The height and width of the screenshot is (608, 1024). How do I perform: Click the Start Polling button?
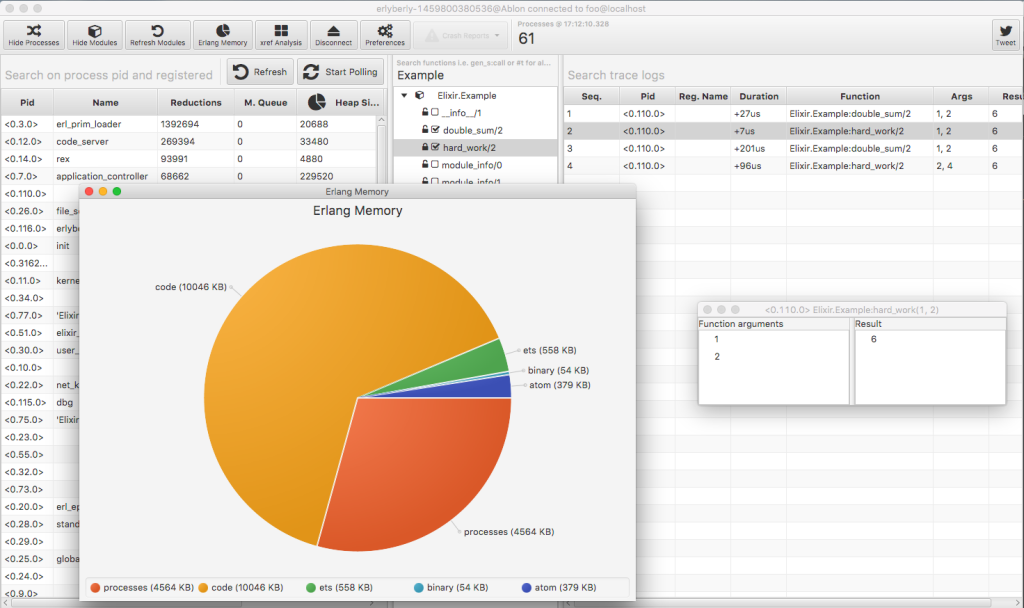339,72
